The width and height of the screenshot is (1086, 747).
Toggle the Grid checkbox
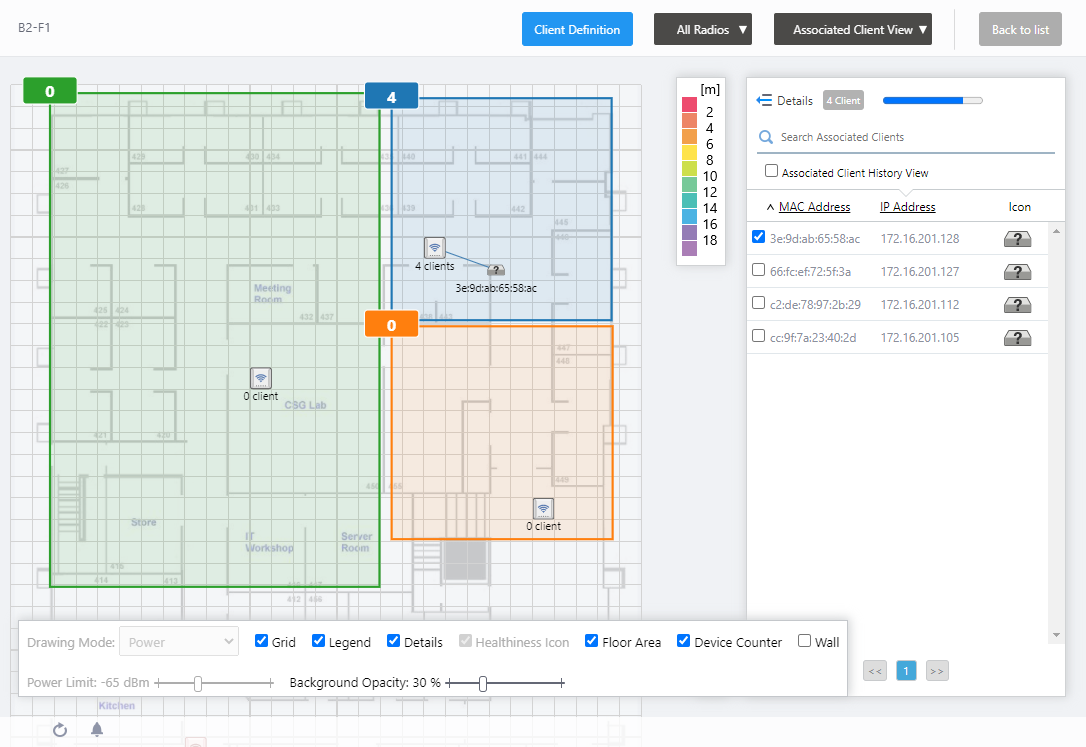point(262,641)
